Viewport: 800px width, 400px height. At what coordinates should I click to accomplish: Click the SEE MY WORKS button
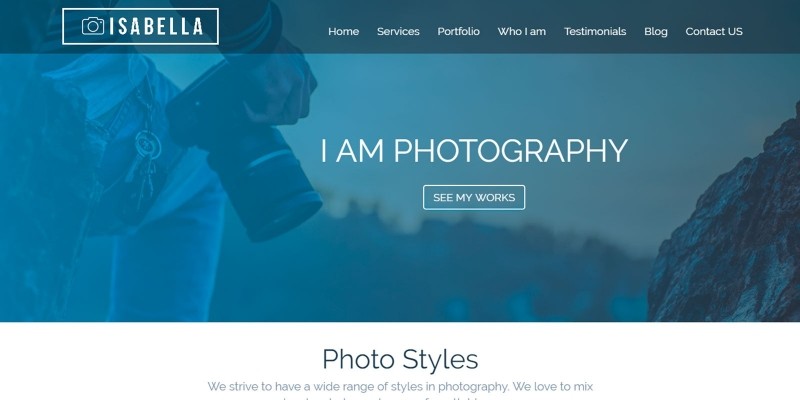(474, 197)
